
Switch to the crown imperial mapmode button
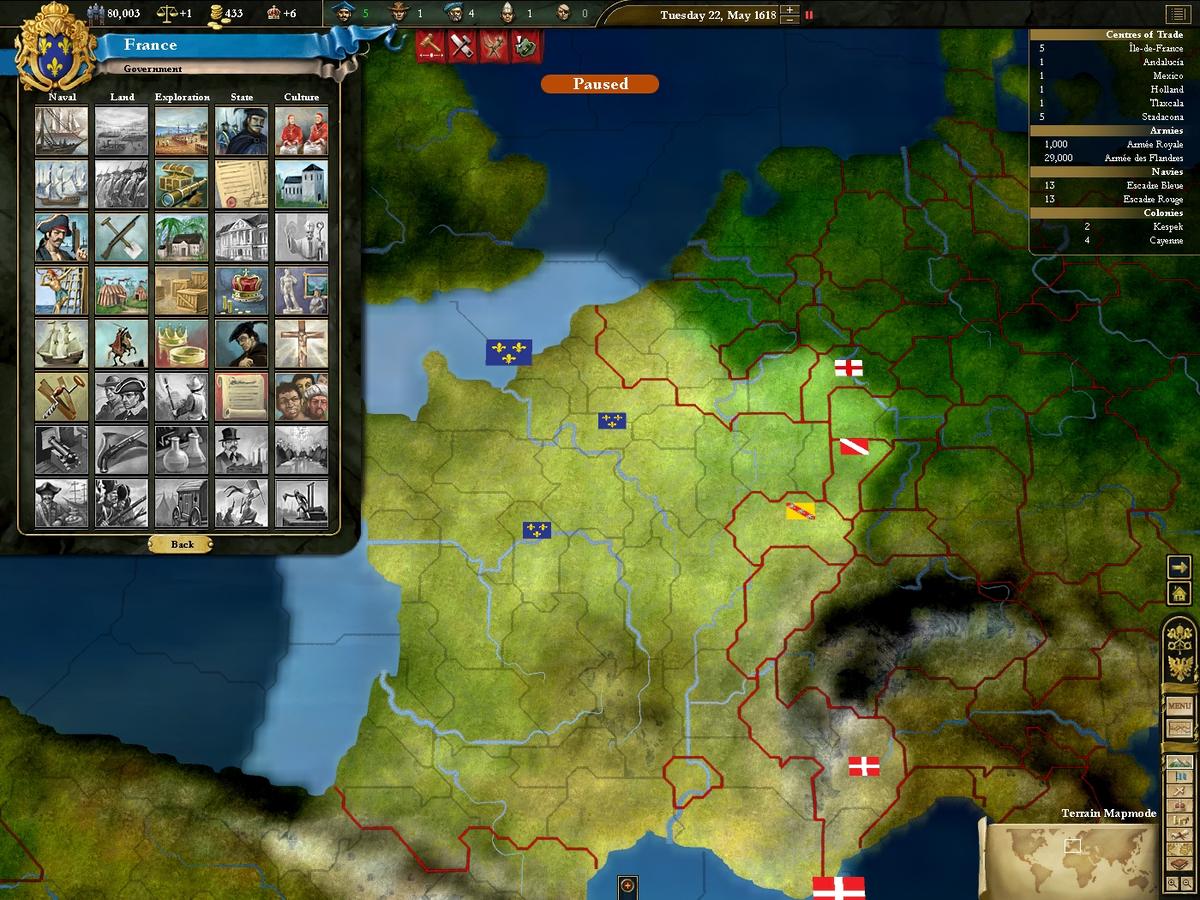tap(1180, 806)
